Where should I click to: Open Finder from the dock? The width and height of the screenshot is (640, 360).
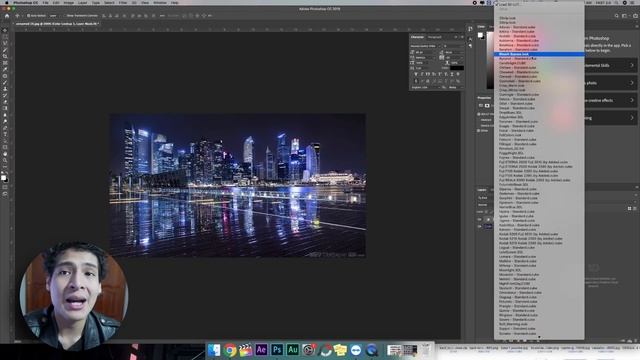click(214, 350)
